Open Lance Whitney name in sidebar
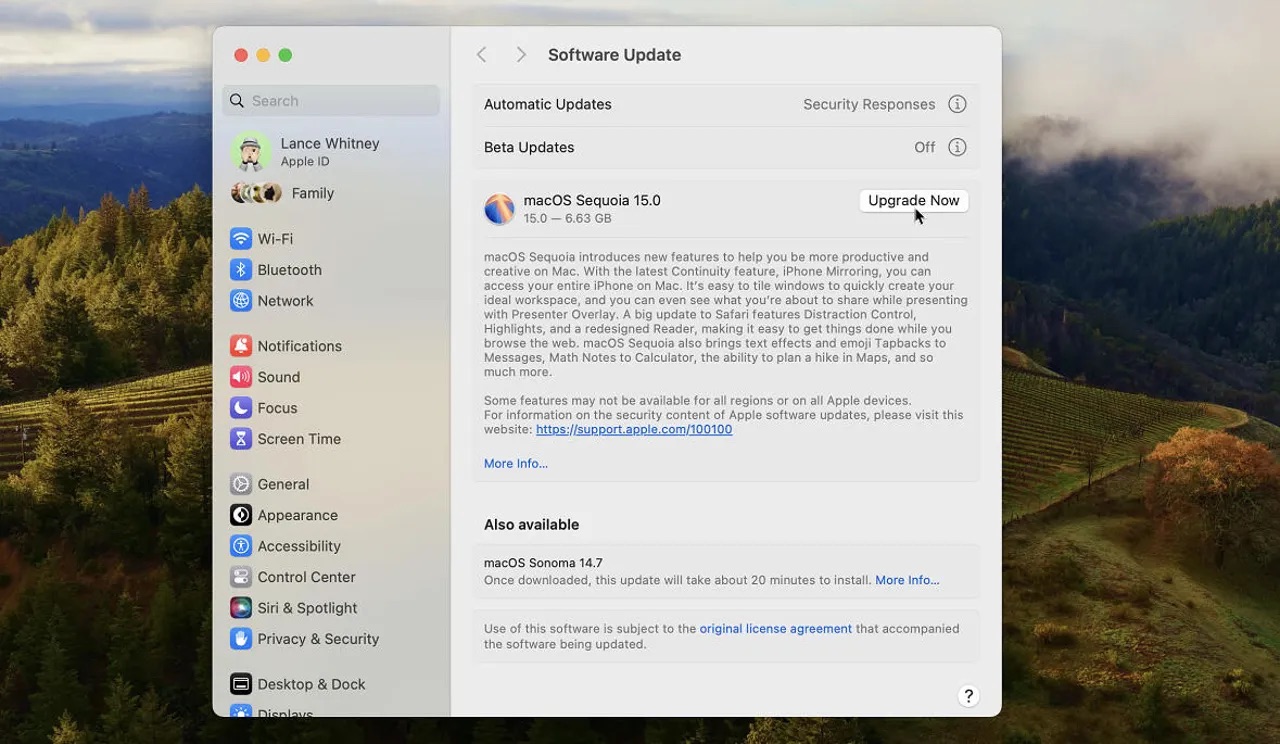 click(x=330, y=144)
